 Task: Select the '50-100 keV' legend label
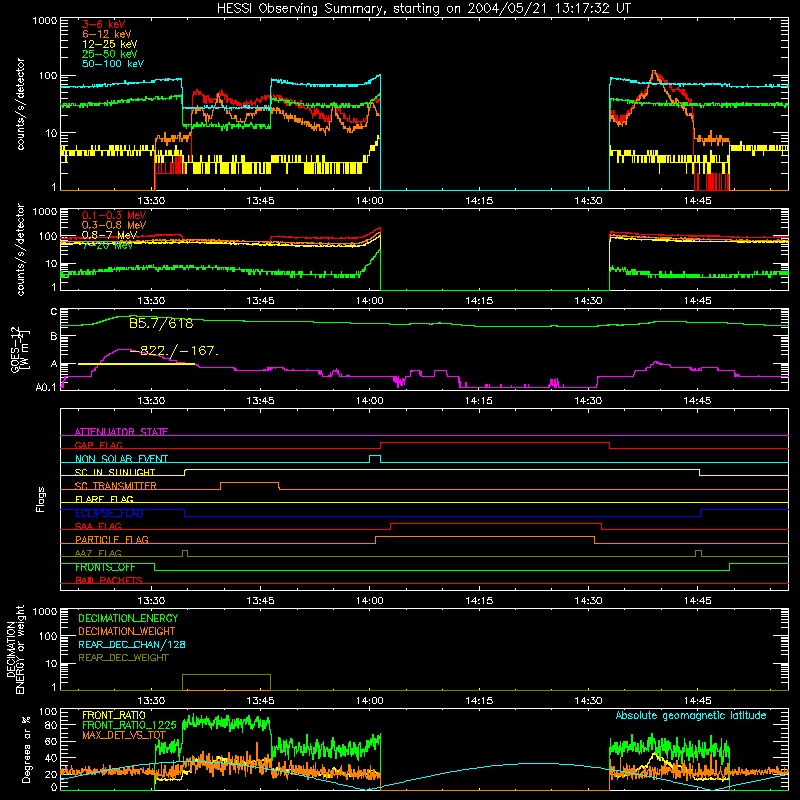[x=112, y=64]
